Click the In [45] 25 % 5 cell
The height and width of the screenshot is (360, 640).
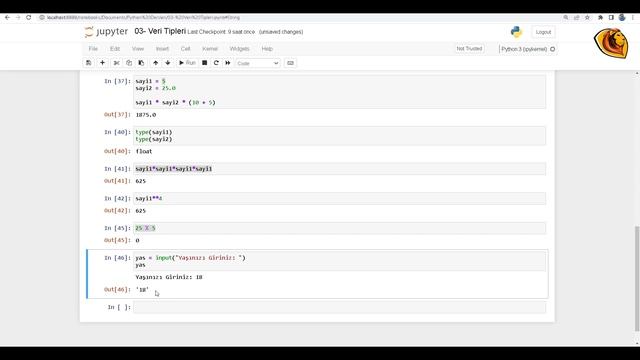[340, 228]
